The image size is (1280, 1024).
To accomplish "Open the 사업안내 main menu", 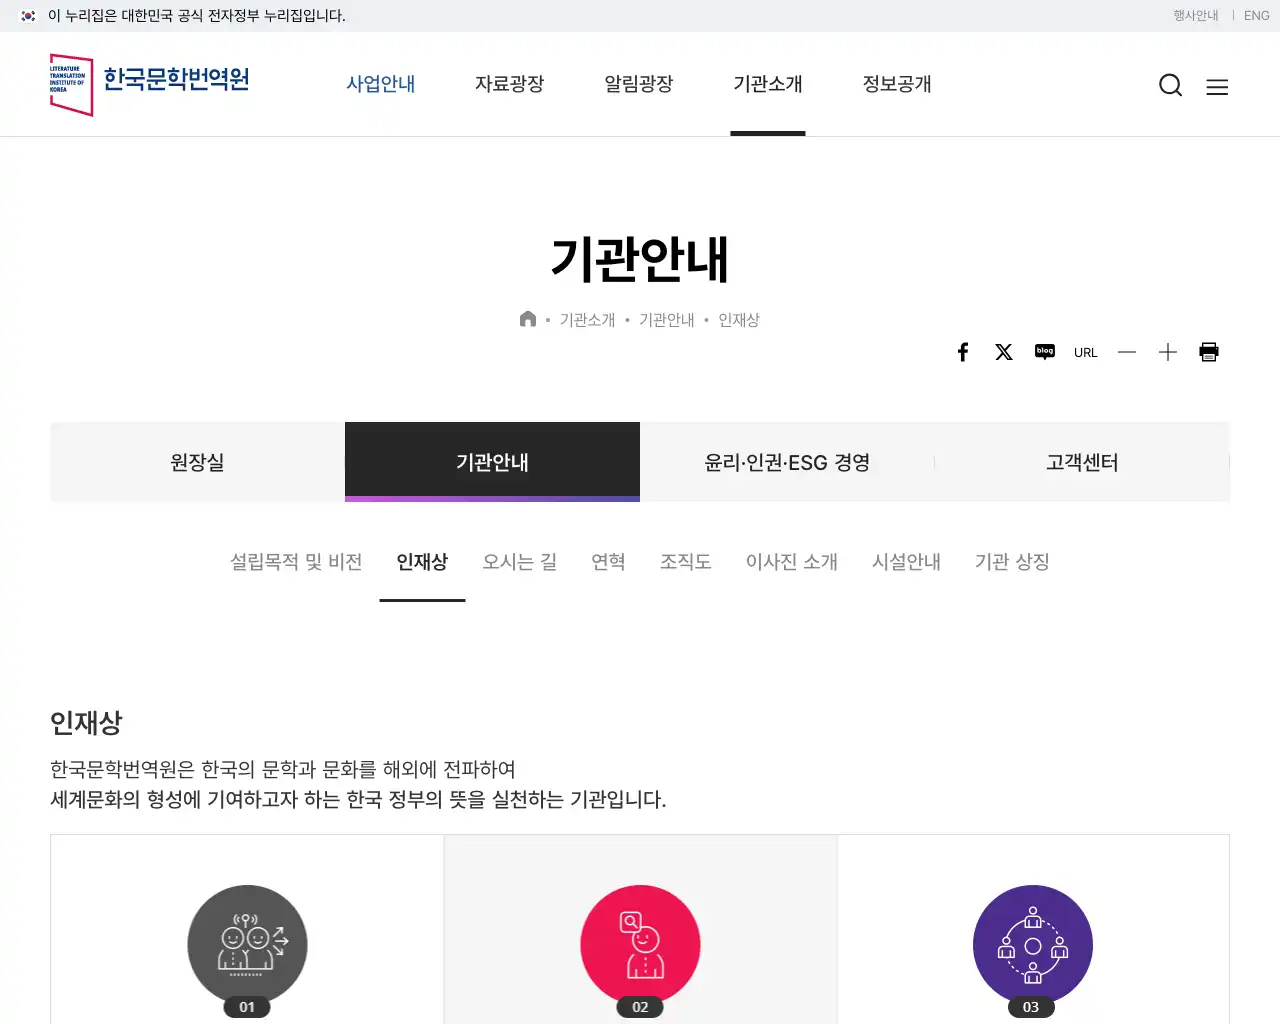I will click(x=381, y=84).
